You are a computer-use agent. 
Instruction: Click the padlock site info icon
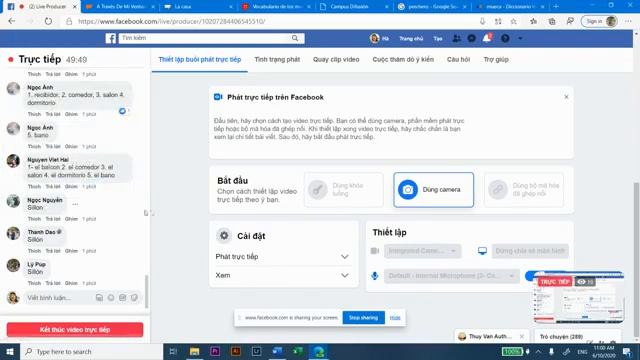tap(69, 21)
